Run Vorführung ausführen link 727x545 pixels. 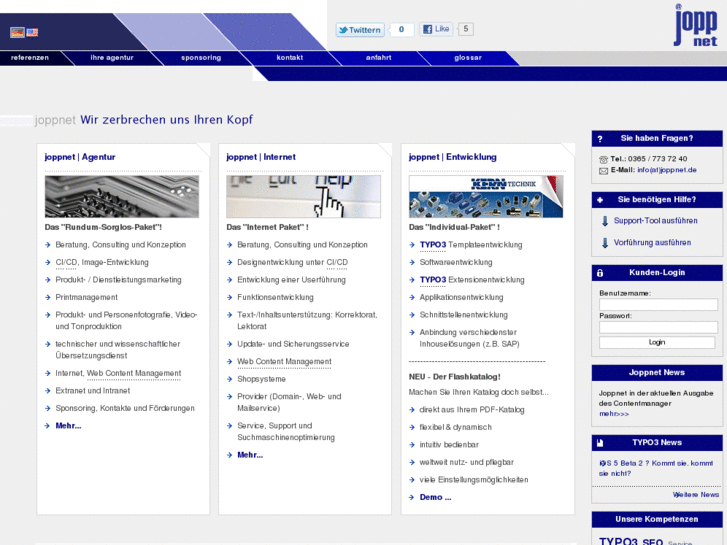tap(652, 243)
